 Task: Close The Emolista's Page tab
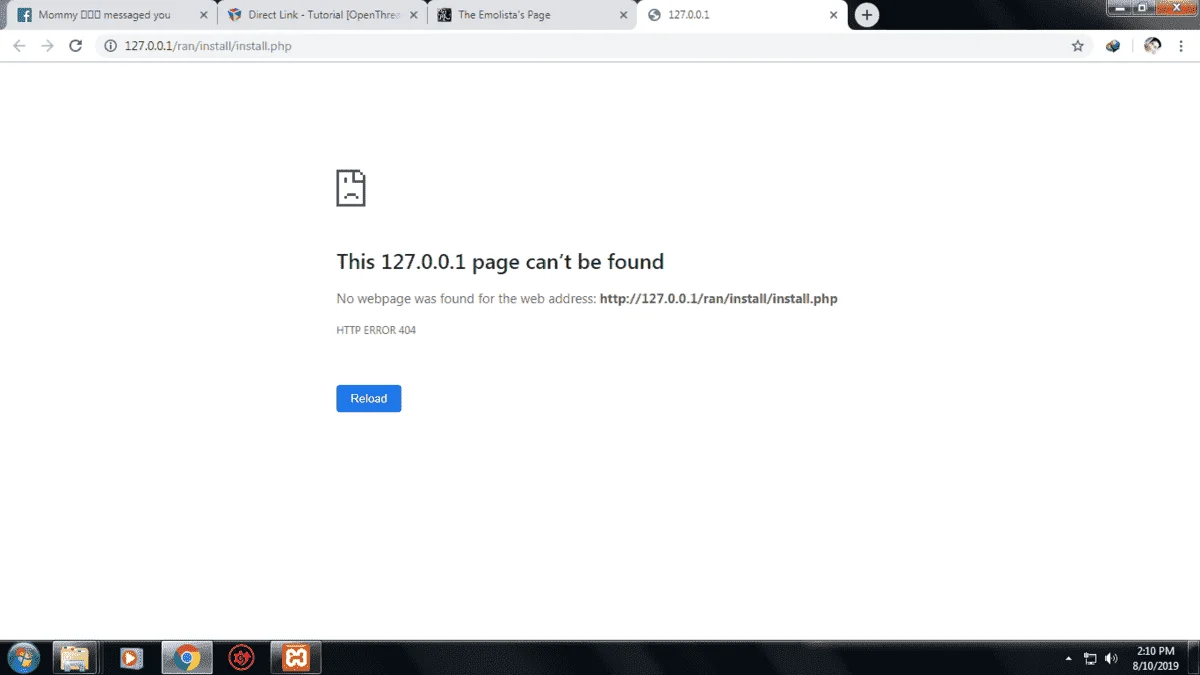(624, 15)
